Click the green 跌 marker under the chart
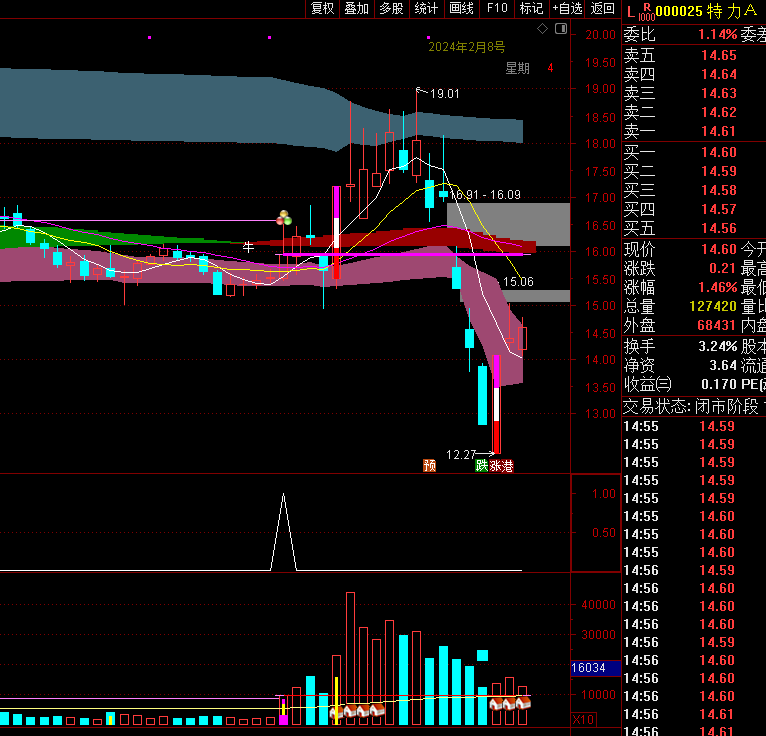 point(482,465)
